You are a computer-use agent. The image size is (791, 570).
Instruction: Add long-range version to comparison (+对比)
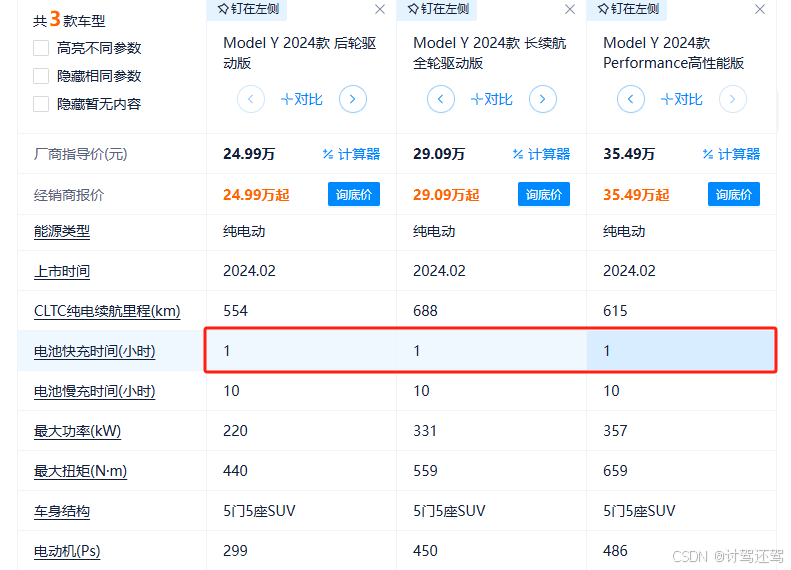point(492,99)
